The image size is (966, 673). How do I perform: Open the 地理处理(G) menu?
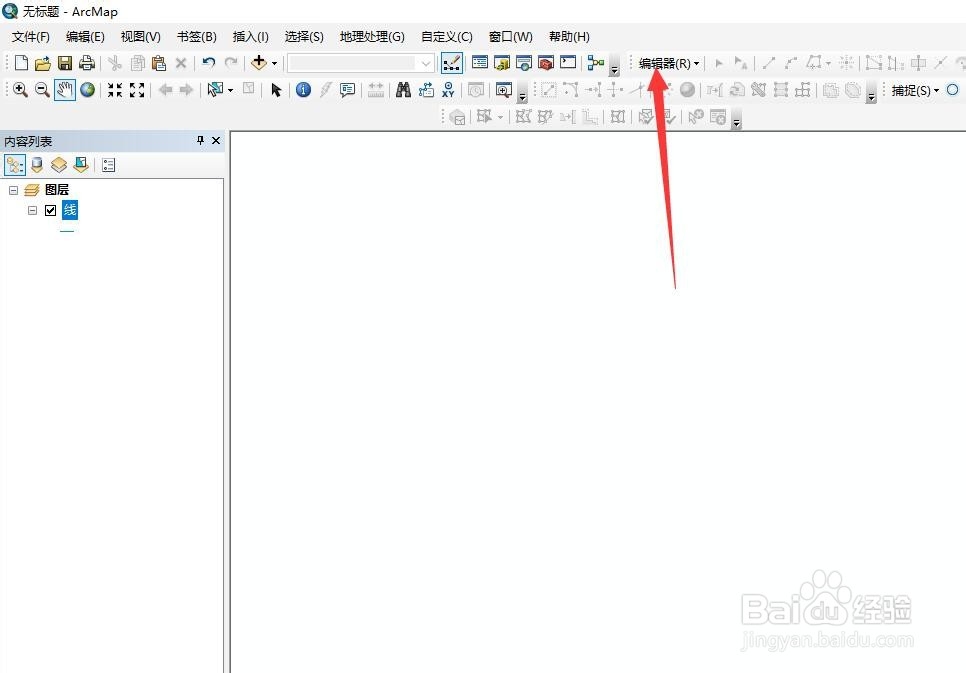click(371, 36)
